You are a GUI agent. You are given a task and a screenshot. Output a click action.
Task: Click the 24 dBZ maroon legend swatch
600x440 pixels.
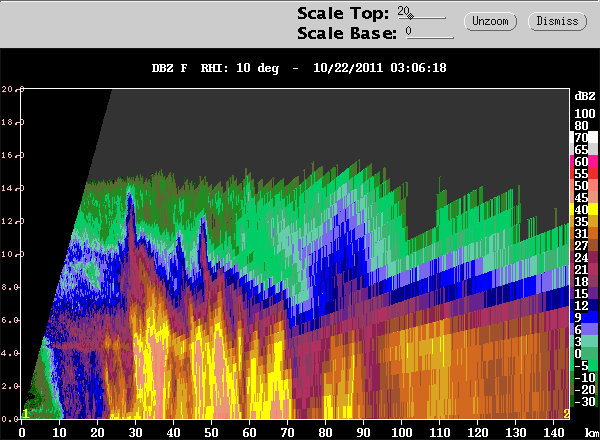point(584,257)
